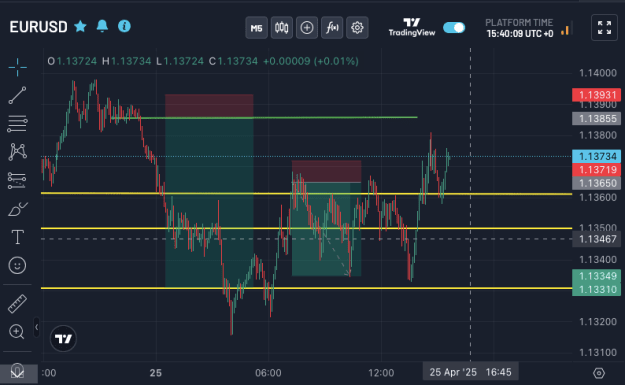
Task: Click the magnet mode icon at bottom left
Action: [x=17, y=371]
